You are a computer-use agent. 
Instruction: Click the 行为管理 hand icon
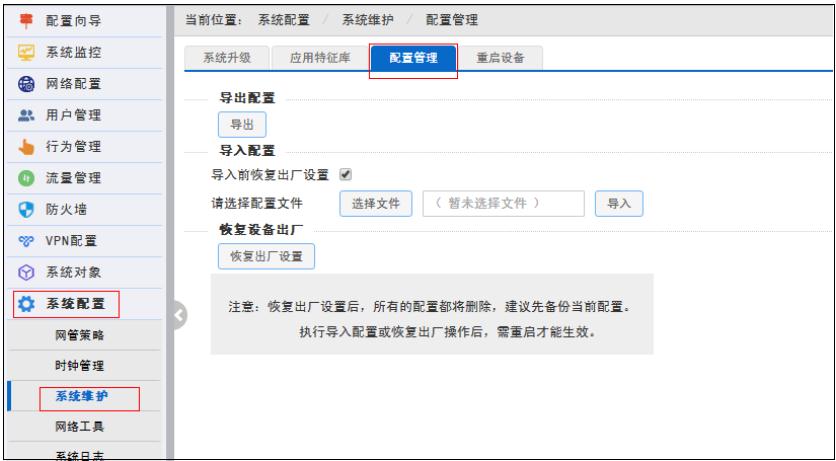[x=26, y=147]
